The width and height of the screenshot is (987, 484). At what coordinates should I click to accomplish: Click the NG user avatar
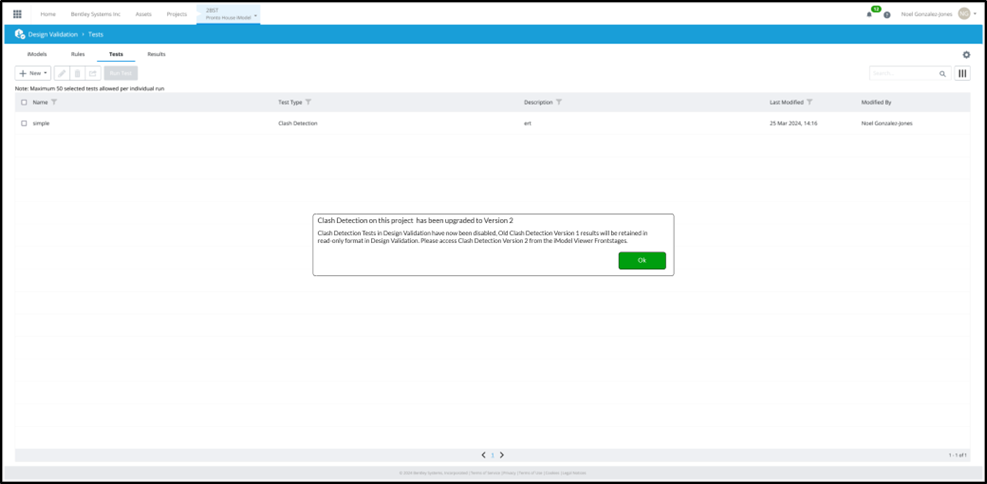[964, 14]
